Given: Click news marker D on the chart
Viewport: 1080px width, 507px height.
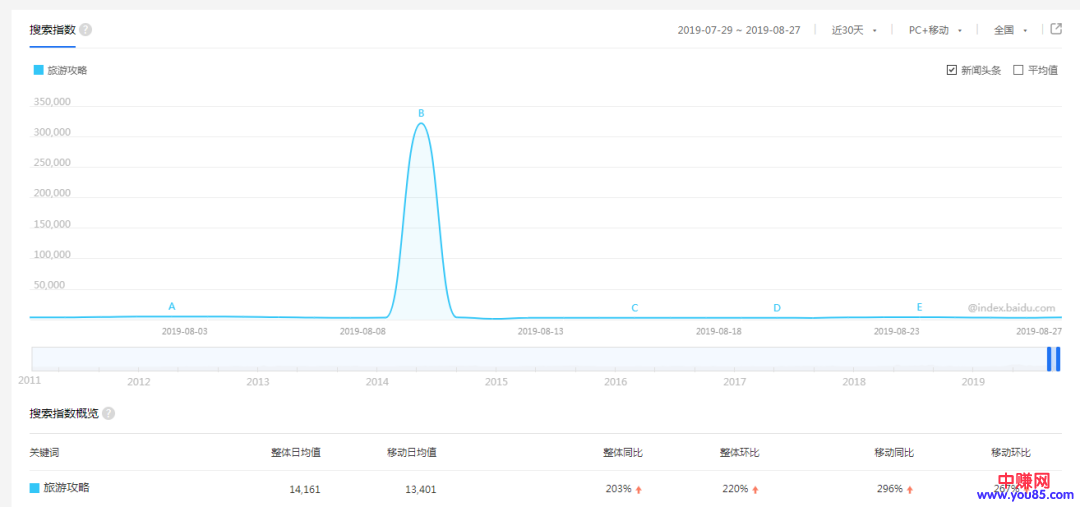Looking at the screenshot, I should click(x=777, y=308).
